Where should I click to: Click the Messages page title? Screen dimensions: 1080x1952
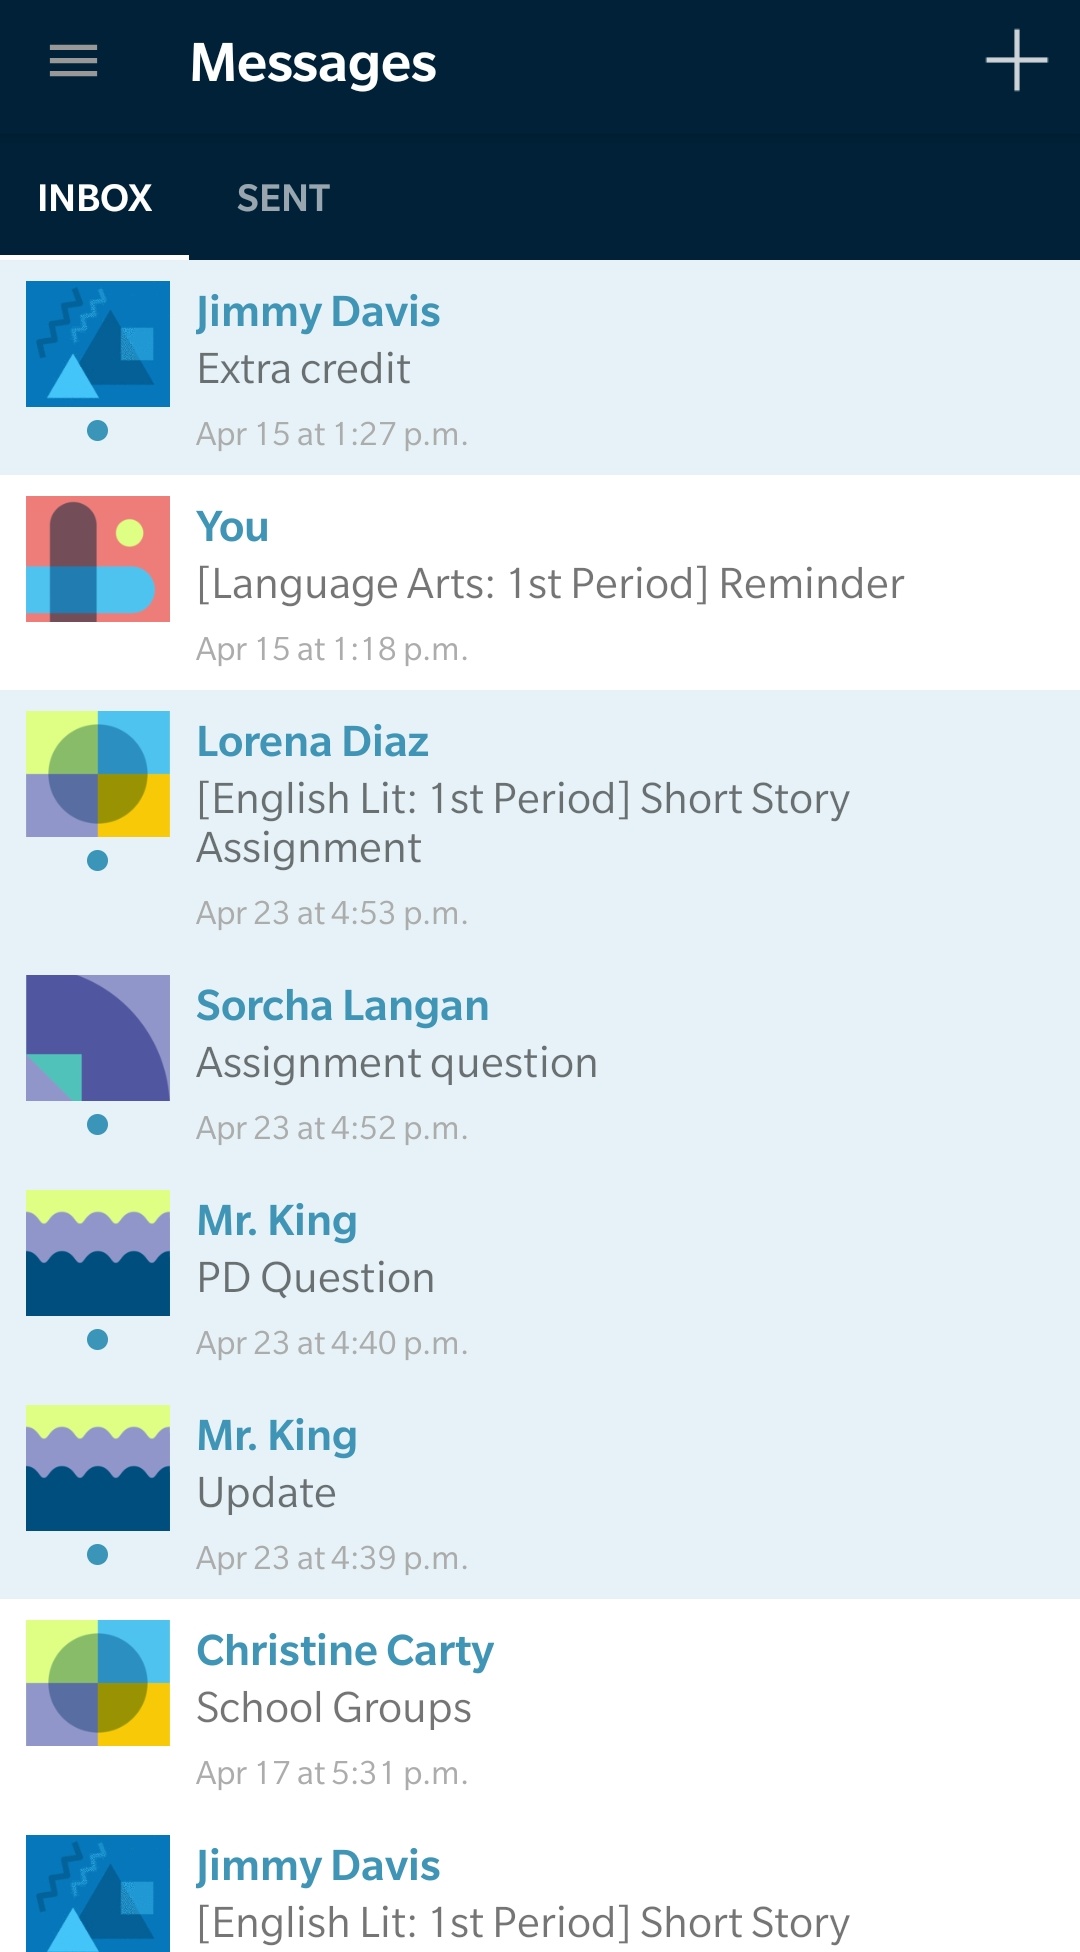coord(313,63)
